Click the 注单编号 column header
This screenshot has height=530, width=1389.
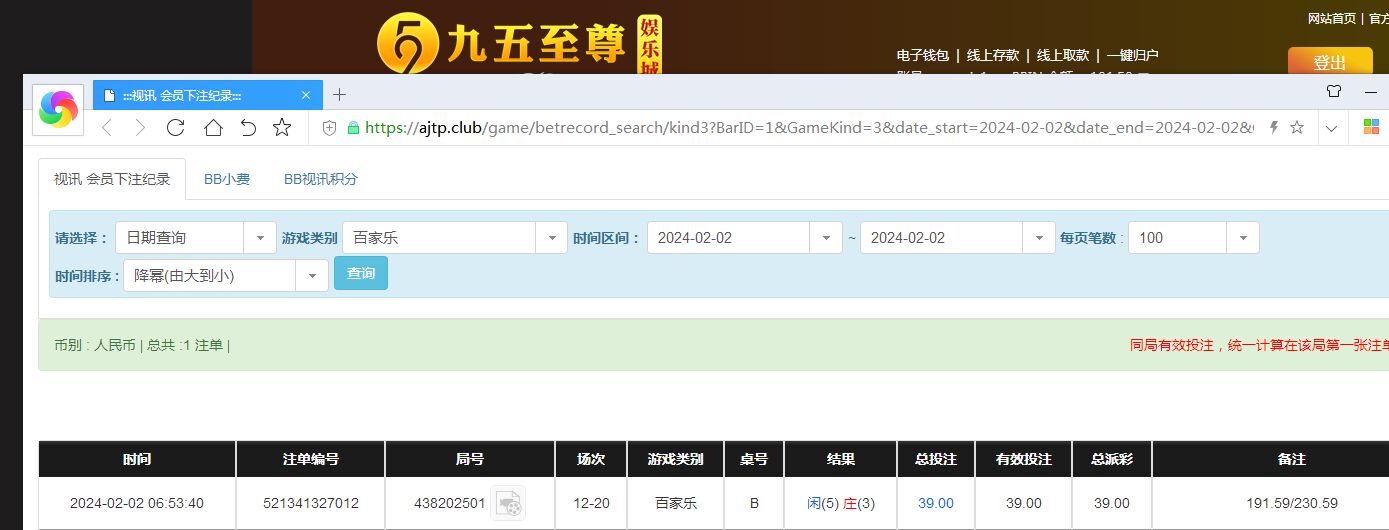point(311,459)
